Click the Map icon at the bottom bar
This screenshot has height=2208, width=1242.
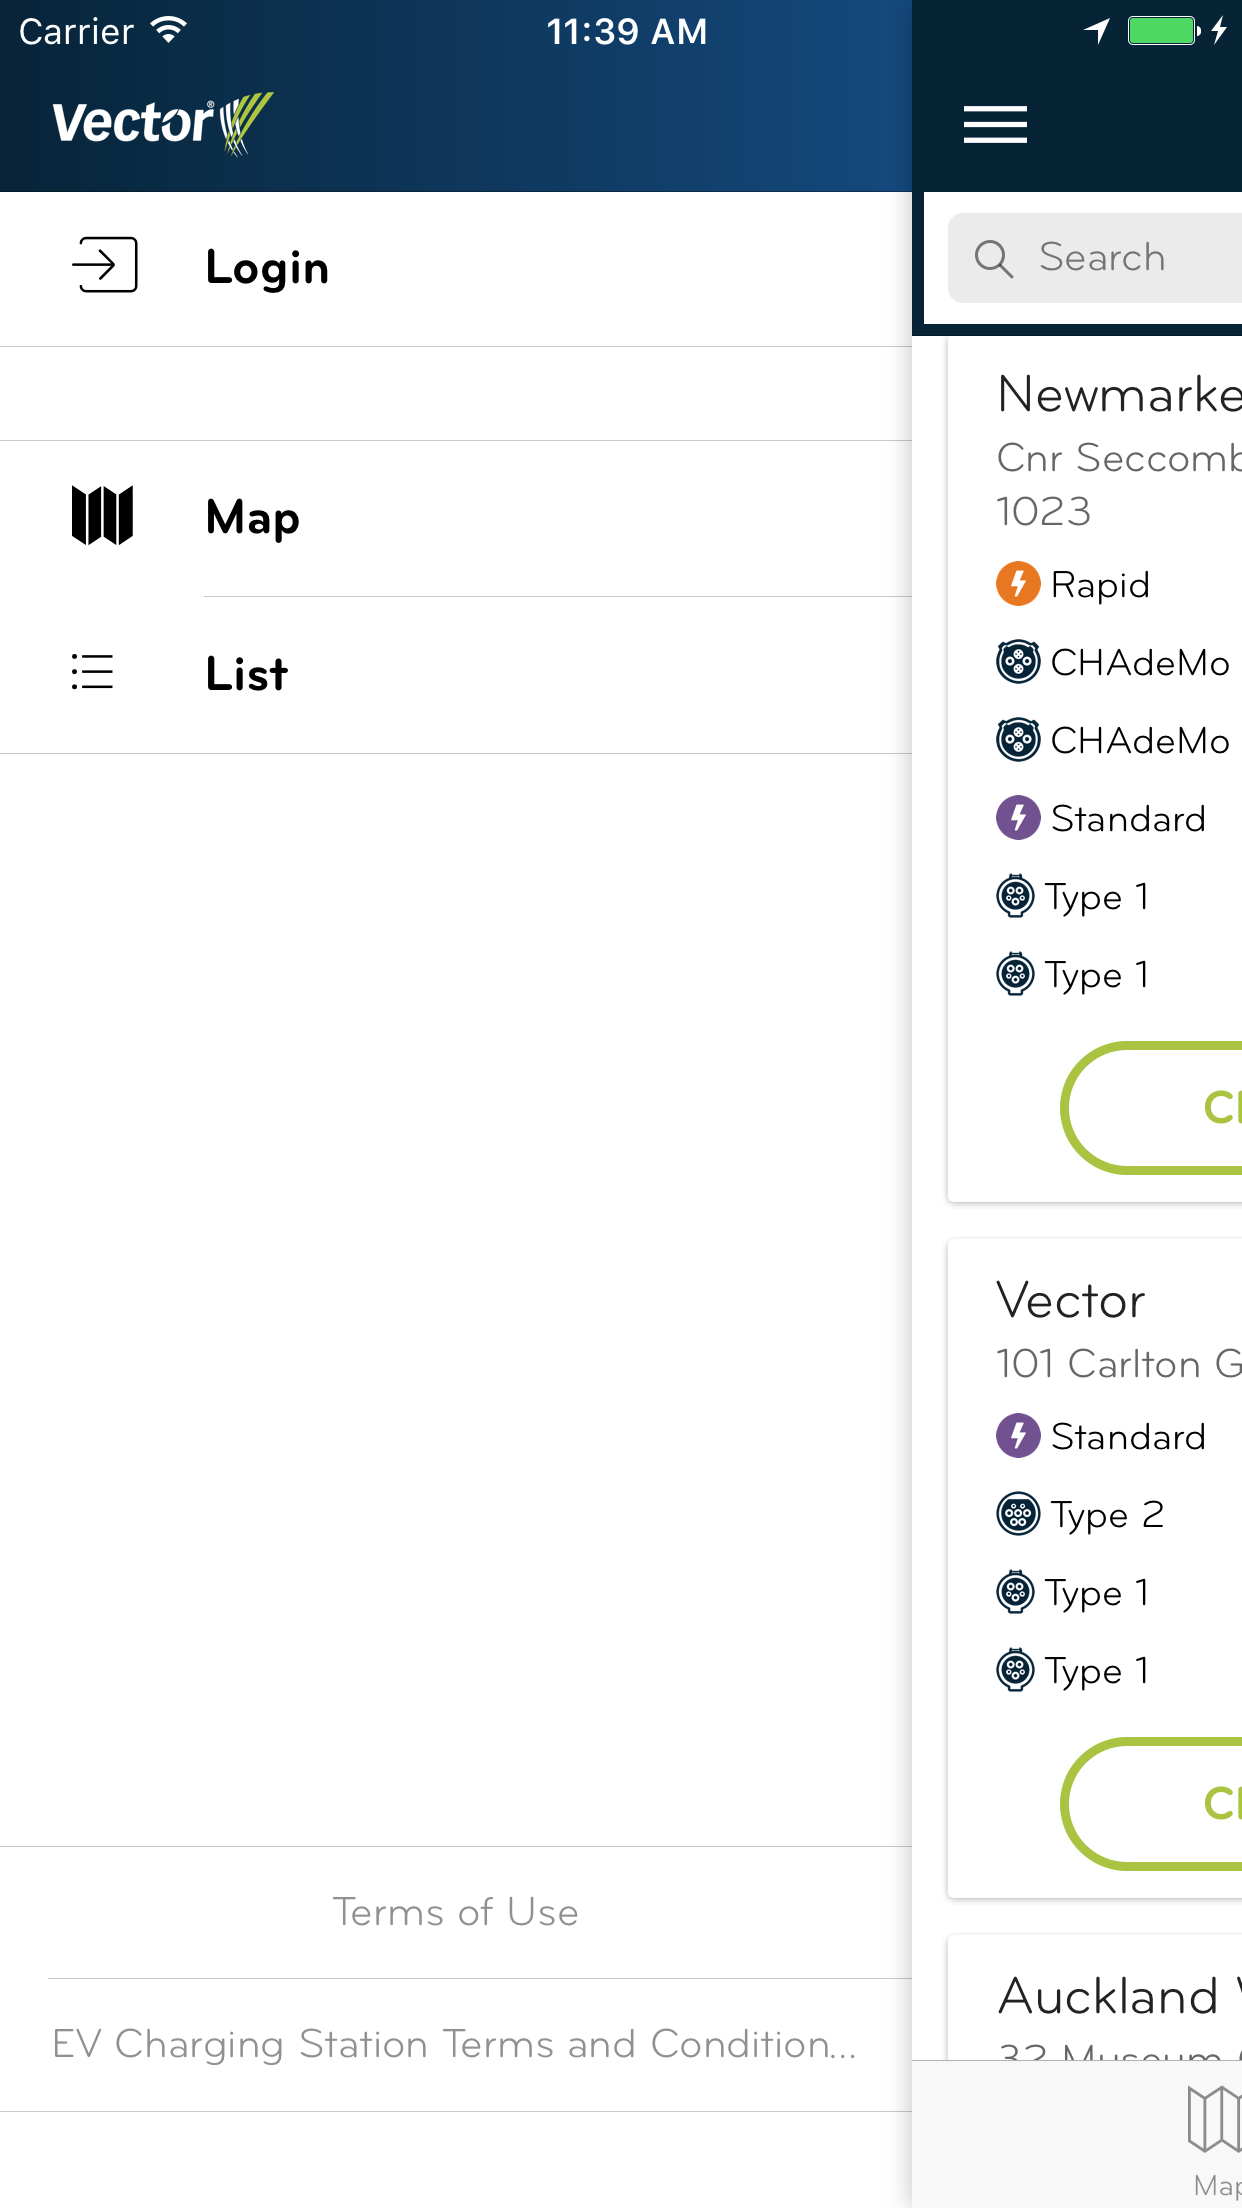(x=1213, y=2122)
